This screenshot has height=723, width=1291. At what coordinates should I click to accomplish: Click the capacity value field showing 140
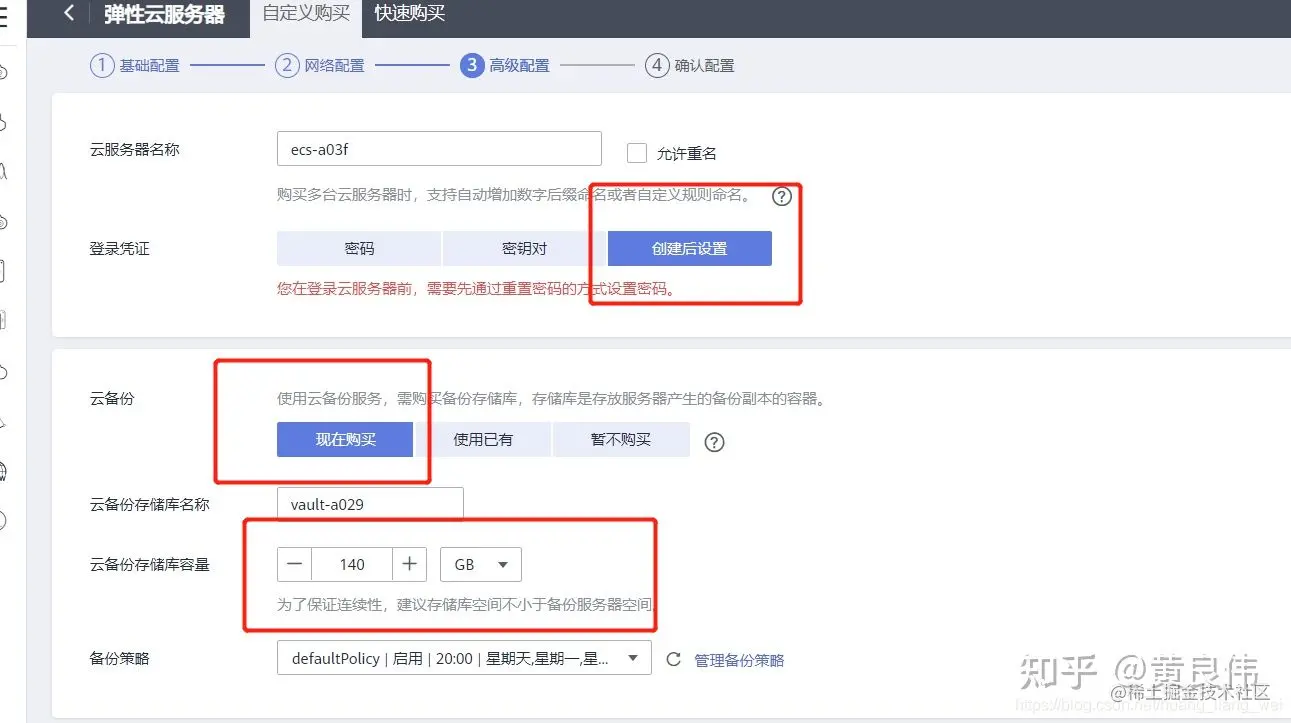(x=352, y=564)
